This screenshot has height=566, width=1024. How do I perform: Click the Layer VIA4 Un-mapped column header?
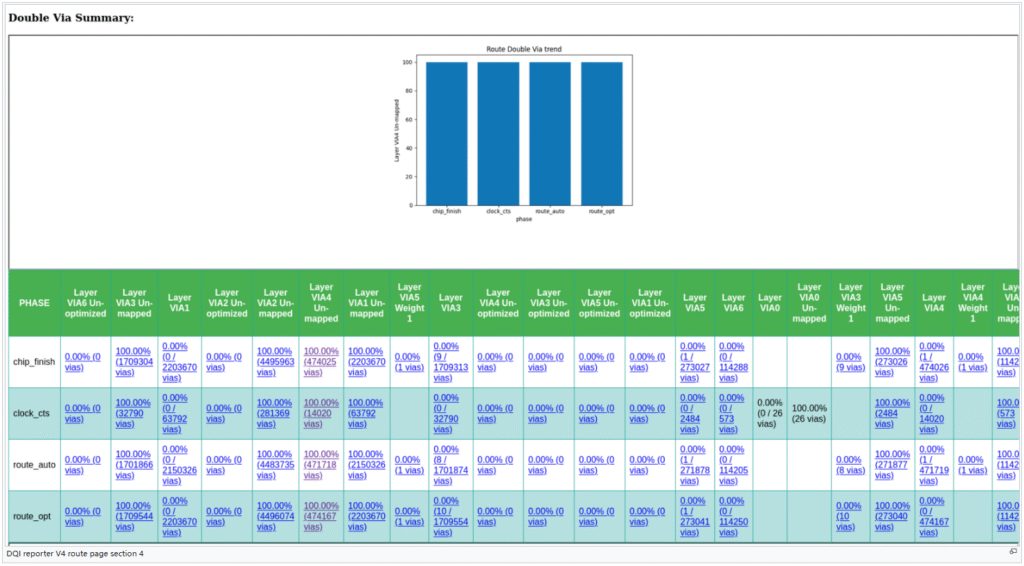(321, 303)
